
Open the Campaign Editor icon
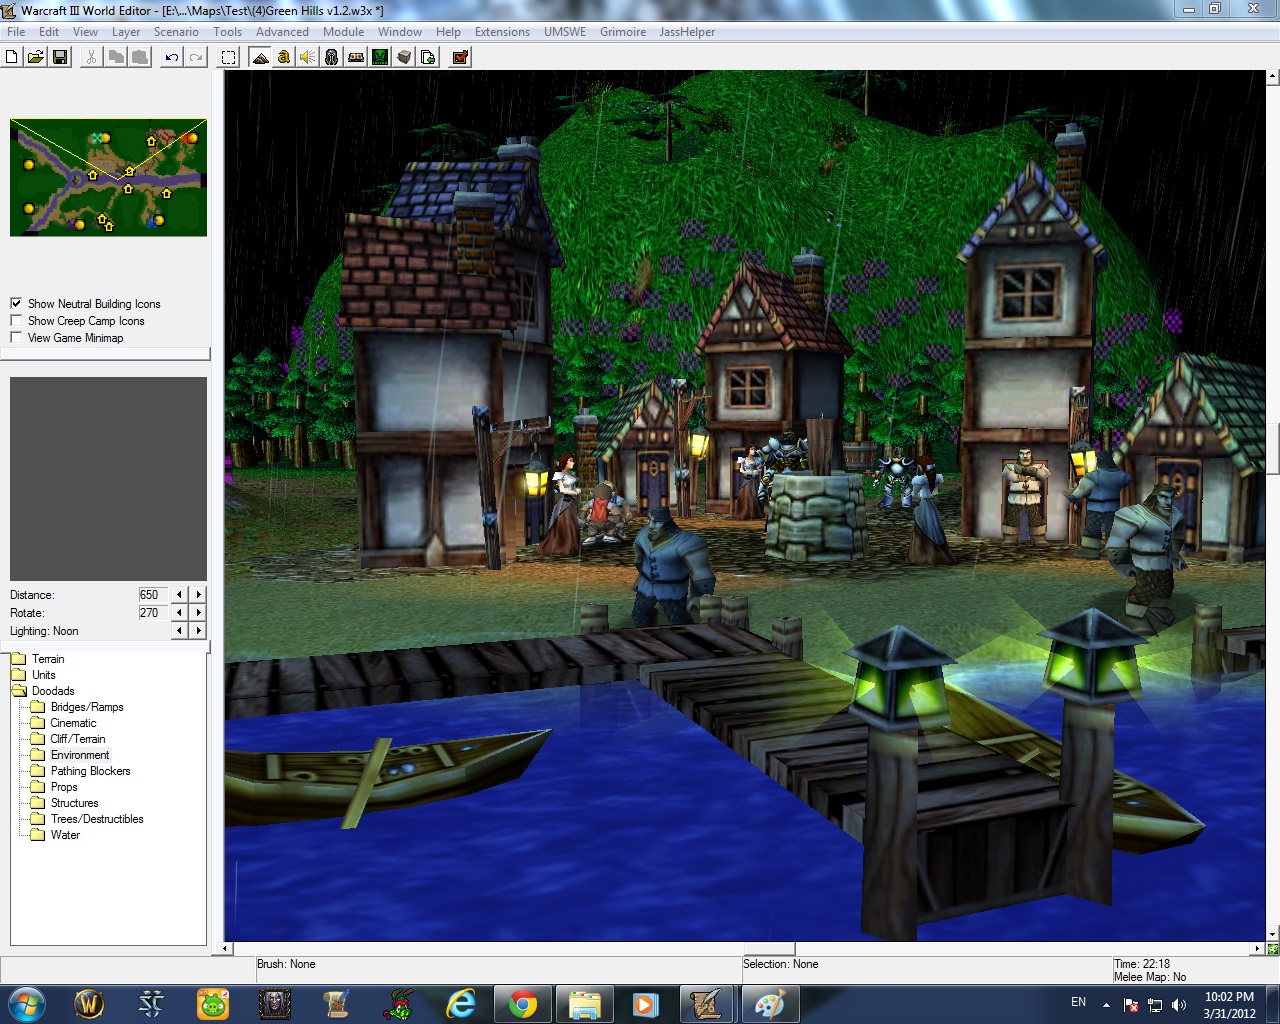(356, 57)
